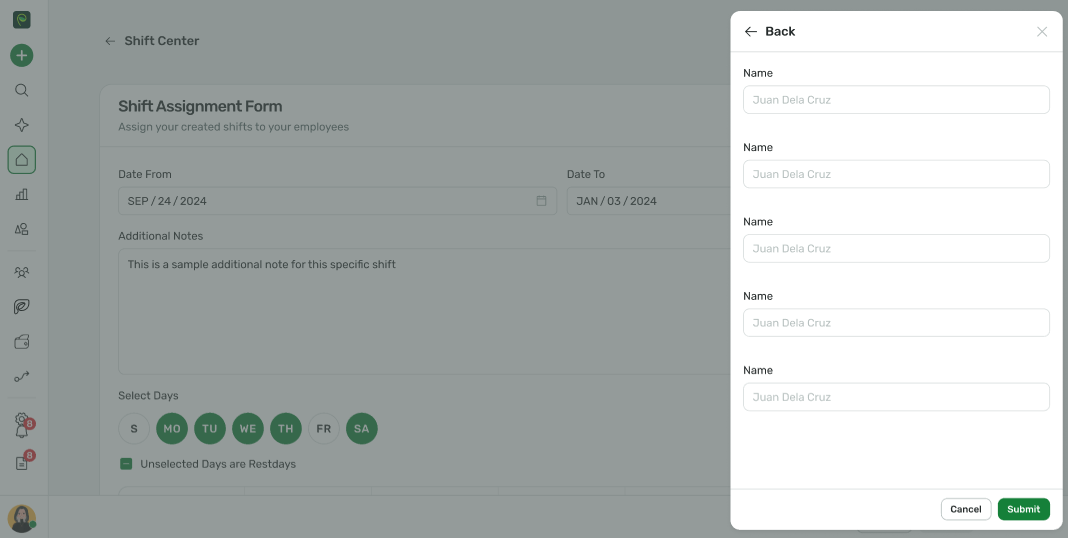Click the user profile avatar
This screenshot has height=538, width=1068.
pos(22,518)
